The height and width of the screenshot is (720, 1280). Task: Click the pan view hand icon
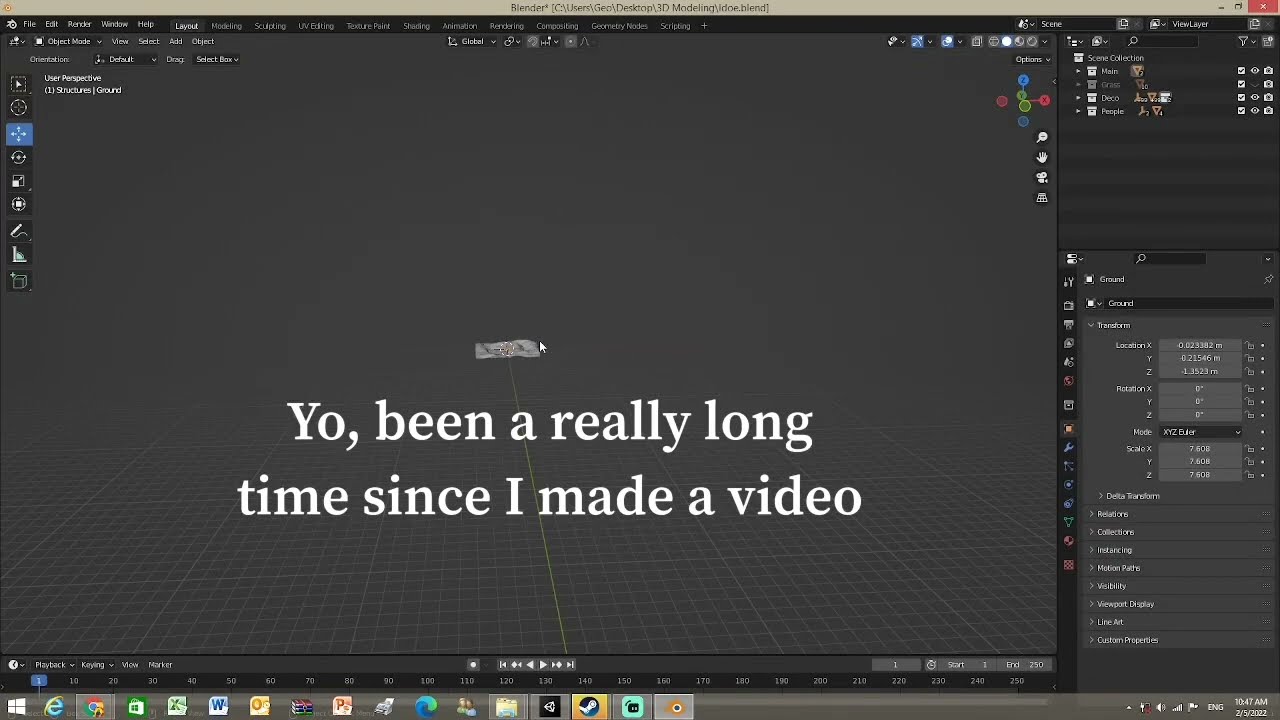[1042, 157]
